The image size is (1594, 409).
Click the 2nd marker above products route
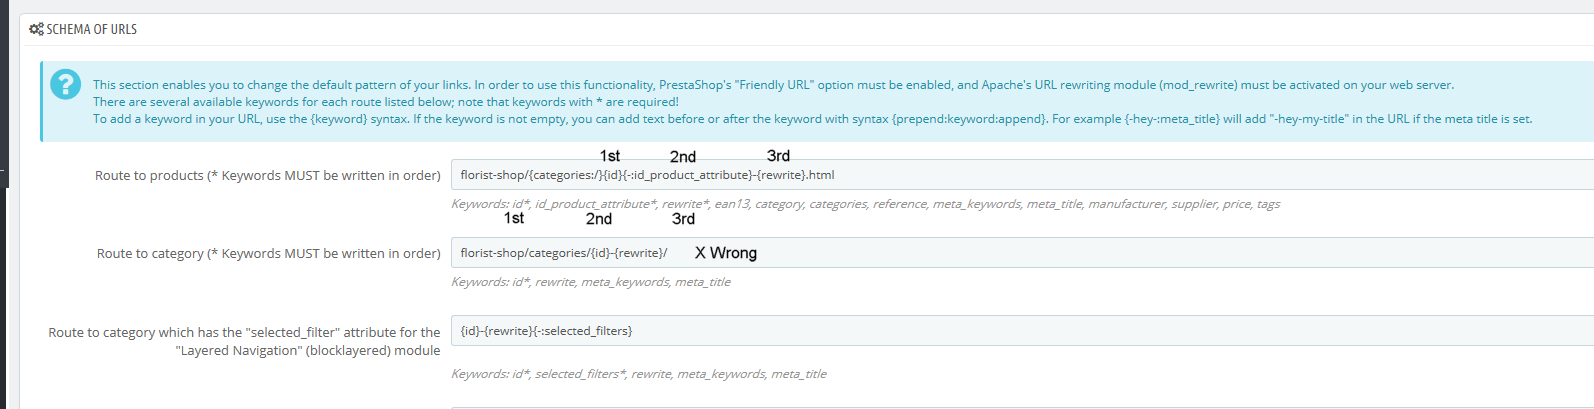click(x=683, y=157)
